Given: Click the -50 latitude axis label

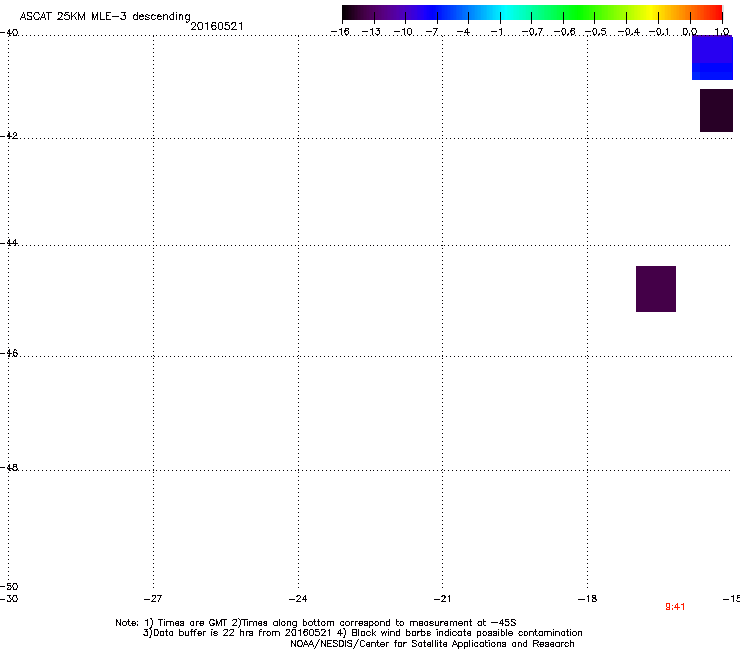Looking at the screenshot, I should point(9,587).
